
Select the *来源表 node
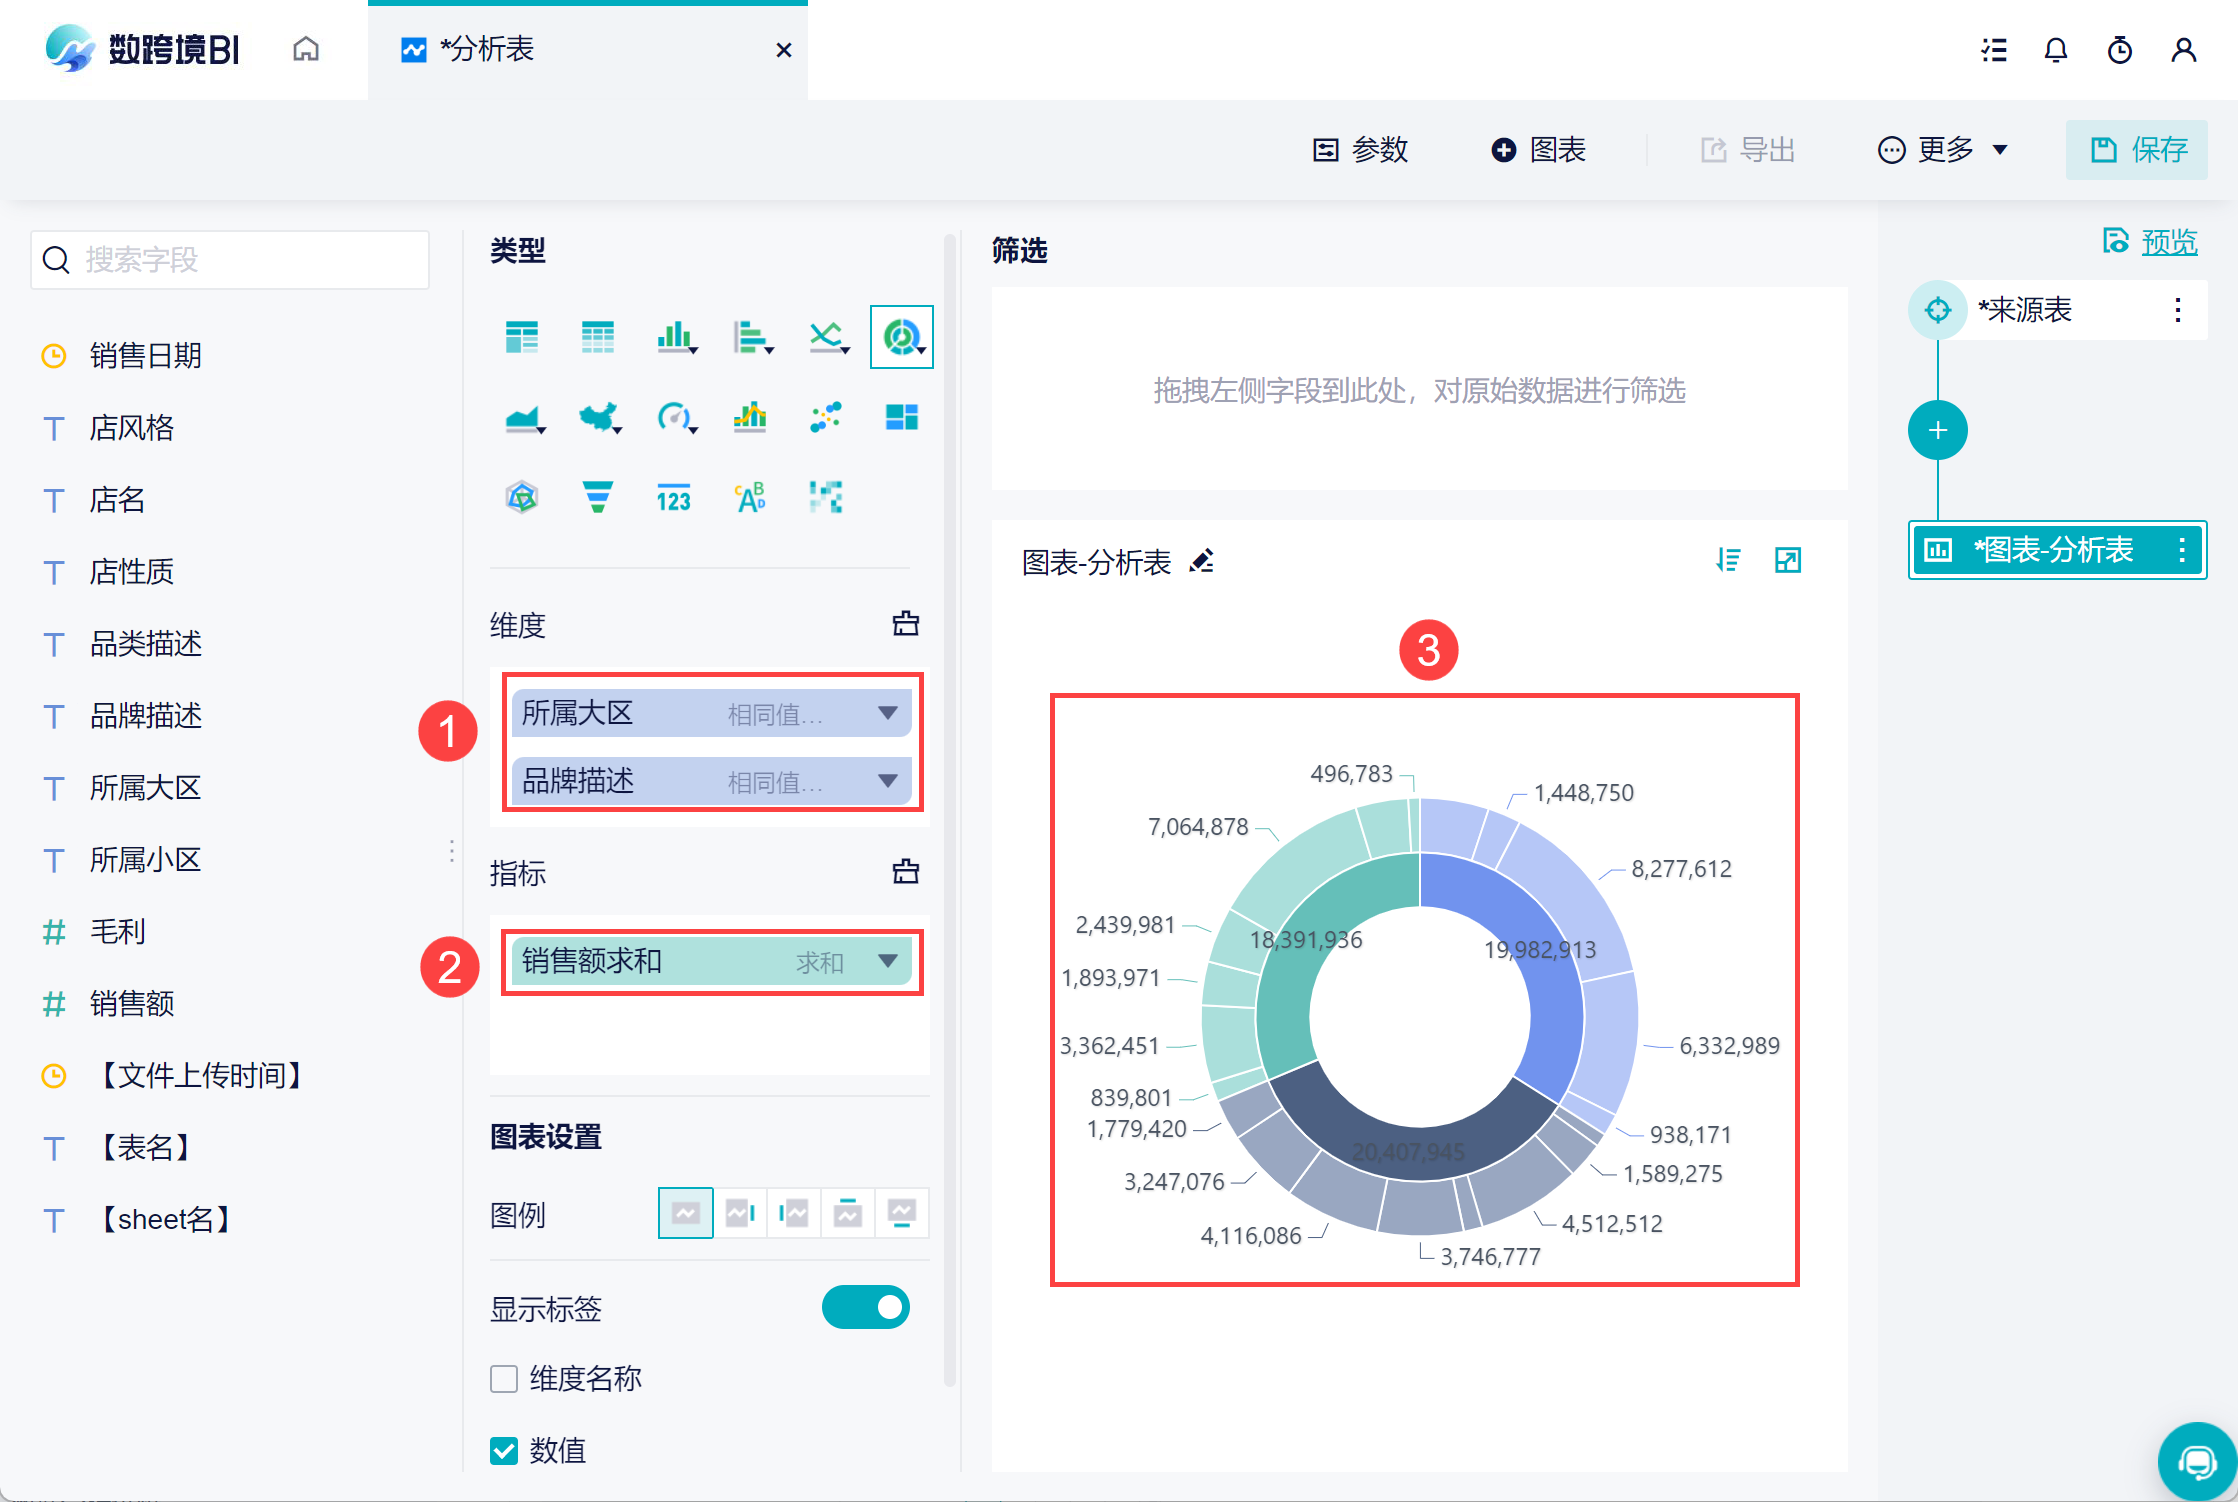point(2025,310)
